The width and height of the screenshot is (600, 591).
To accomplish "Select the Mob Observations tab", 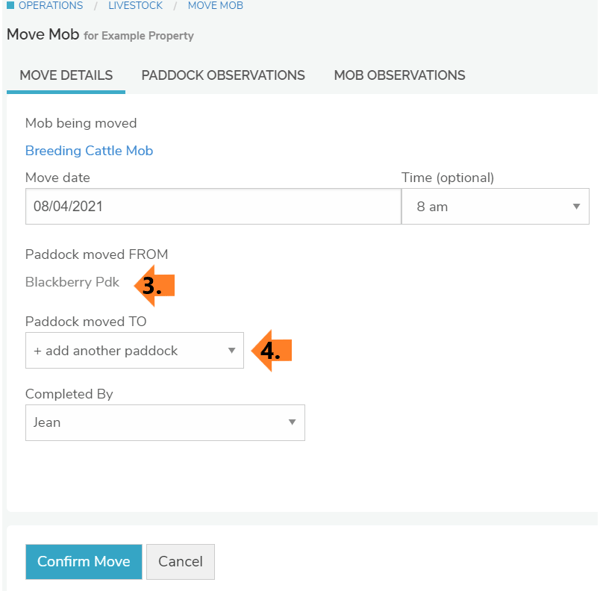I will pyautogui.click(x=399, y=75).
